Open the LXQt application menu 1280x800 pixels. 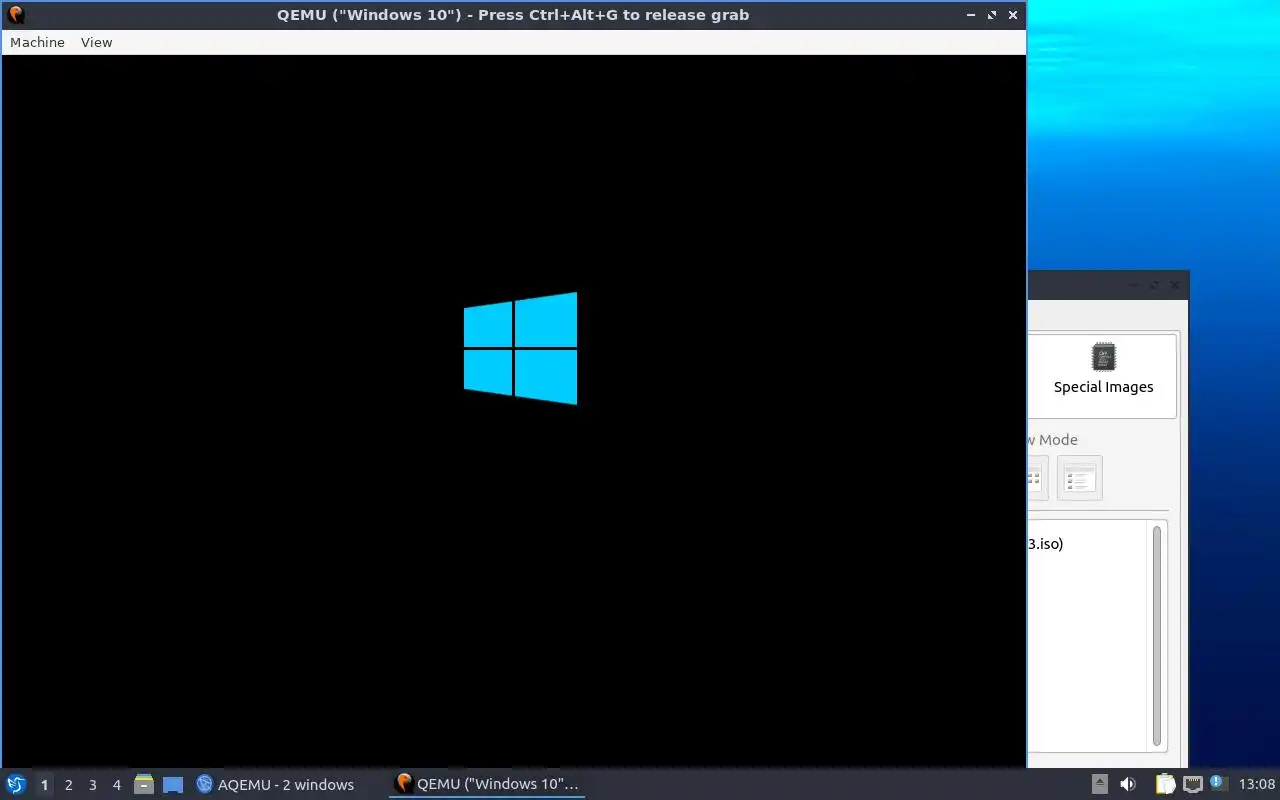[x=16, y=784]
